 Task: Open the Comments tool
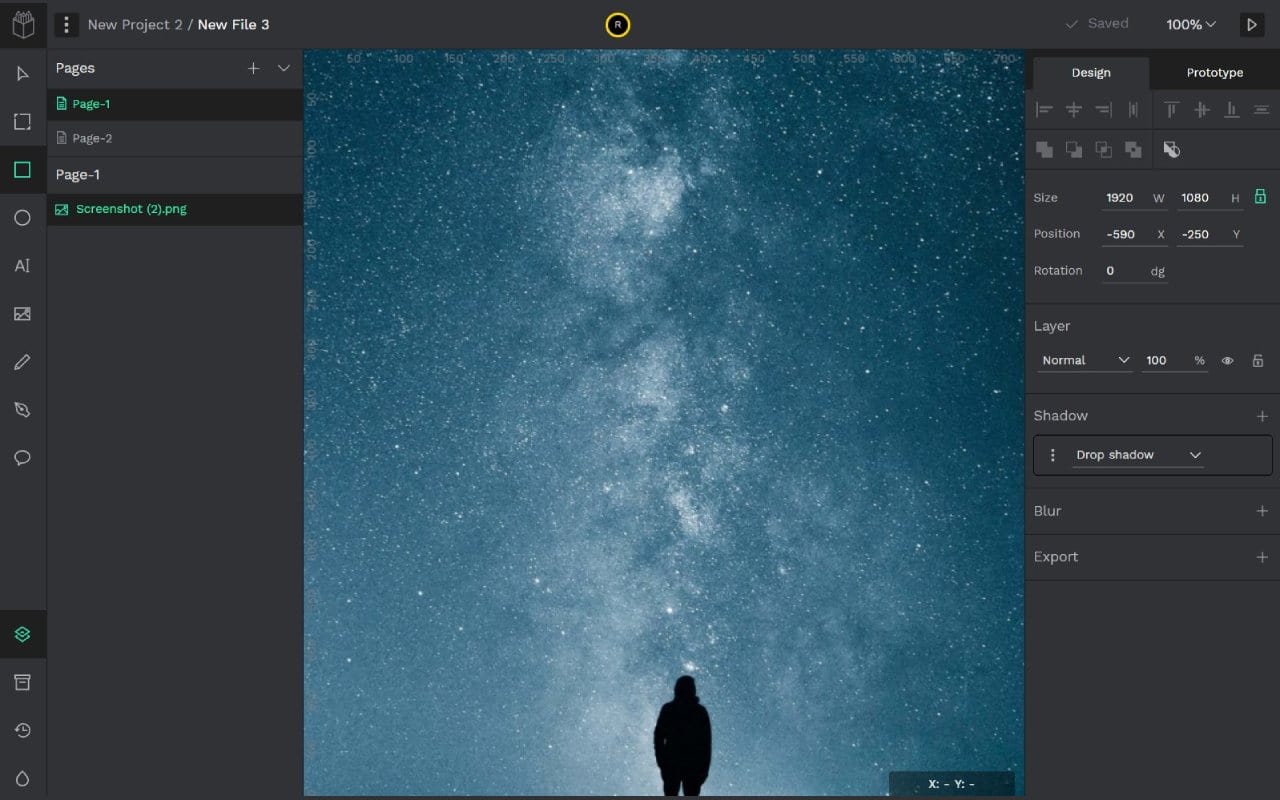click(22, 458)
